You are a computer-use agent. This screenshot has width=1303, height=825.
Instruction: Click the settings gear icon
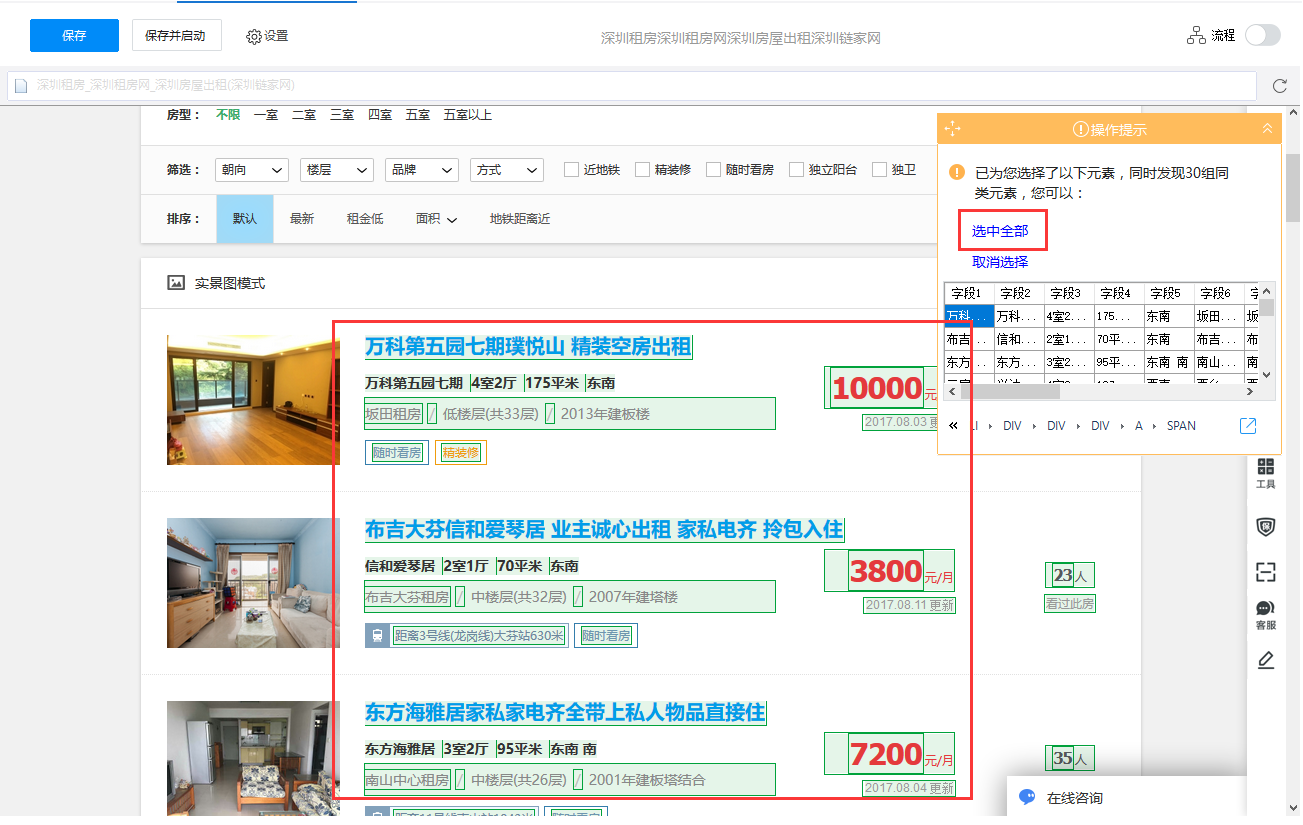[x=254, y=36]
